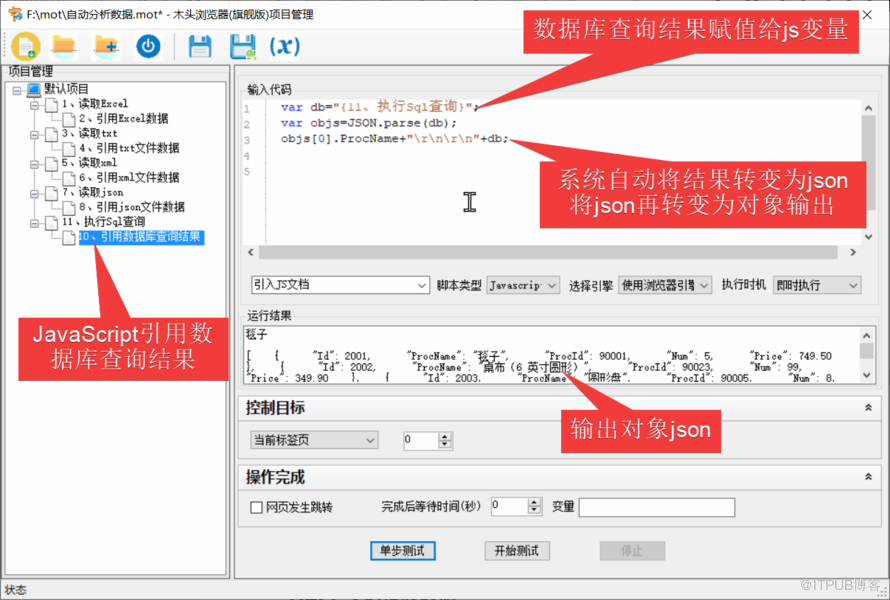Image resolution: width=890 pixels, height=600 pixels.
Task: Click page icon of 7、读取json
Action: click(x=52, y=193)
